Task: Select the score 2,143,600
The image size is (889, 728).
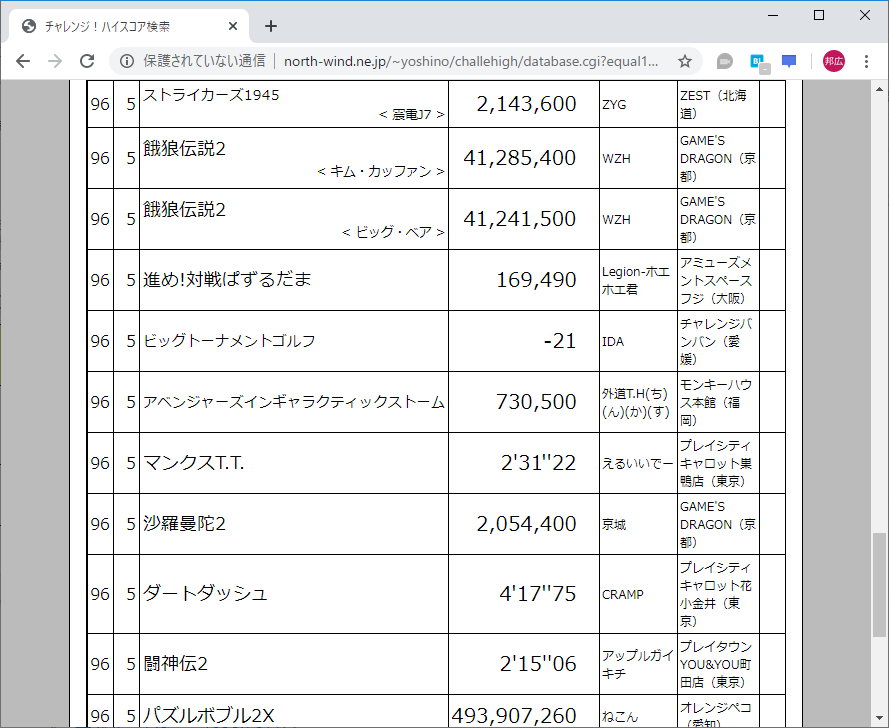Action: [x=526, y=104]
